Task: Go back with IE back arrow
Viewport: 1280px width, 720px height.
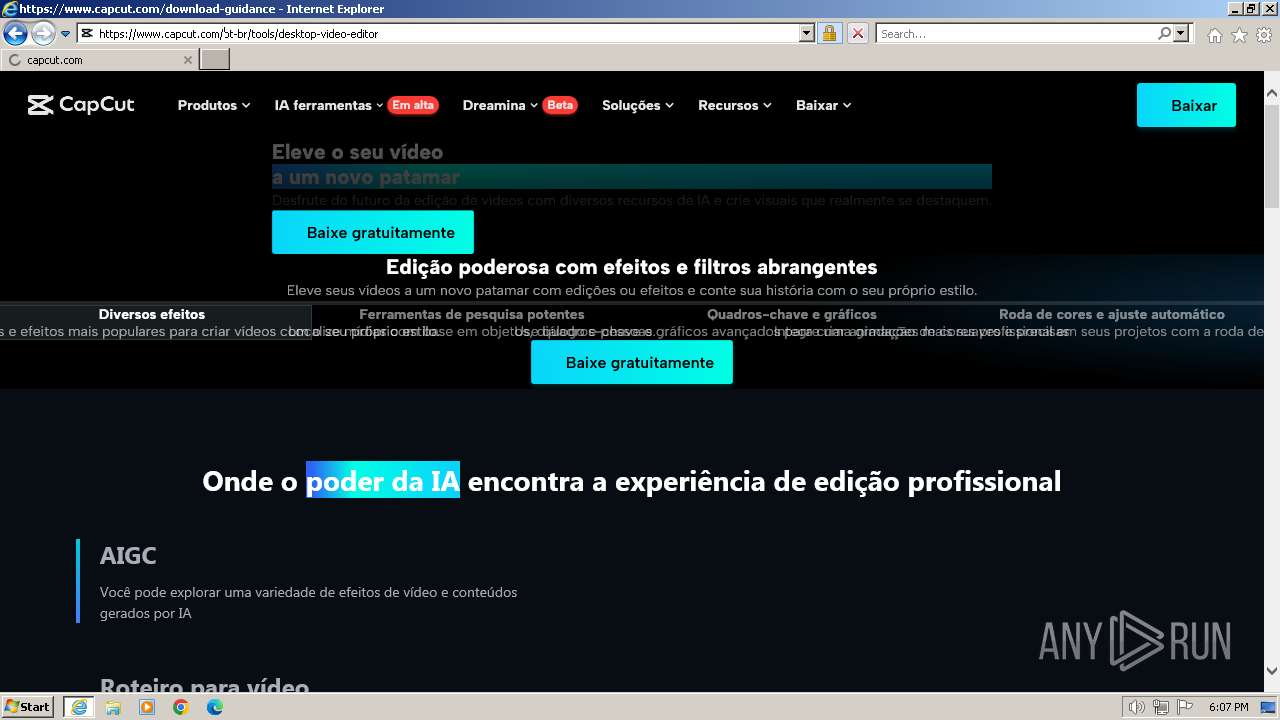Action: 15,33
